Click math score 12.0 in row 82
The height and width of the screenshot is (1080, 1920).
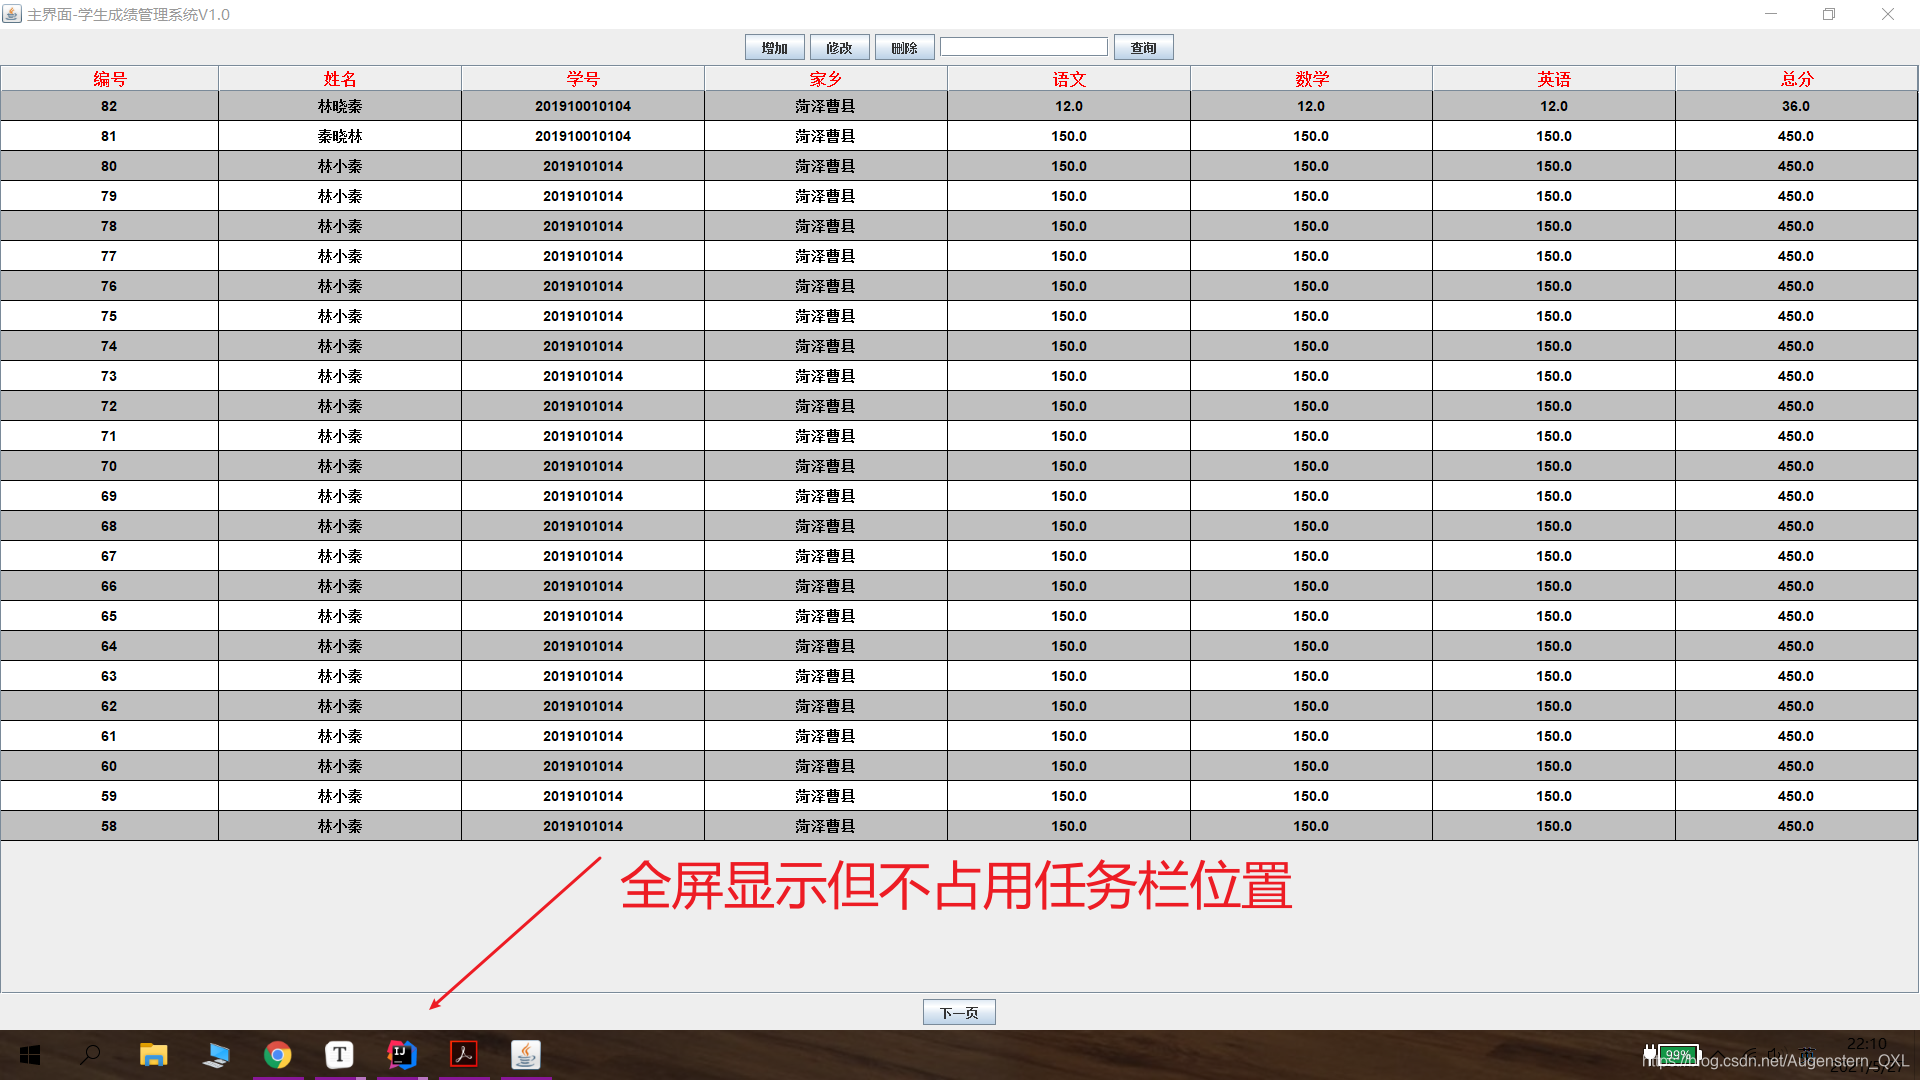tap(1311, 106)
